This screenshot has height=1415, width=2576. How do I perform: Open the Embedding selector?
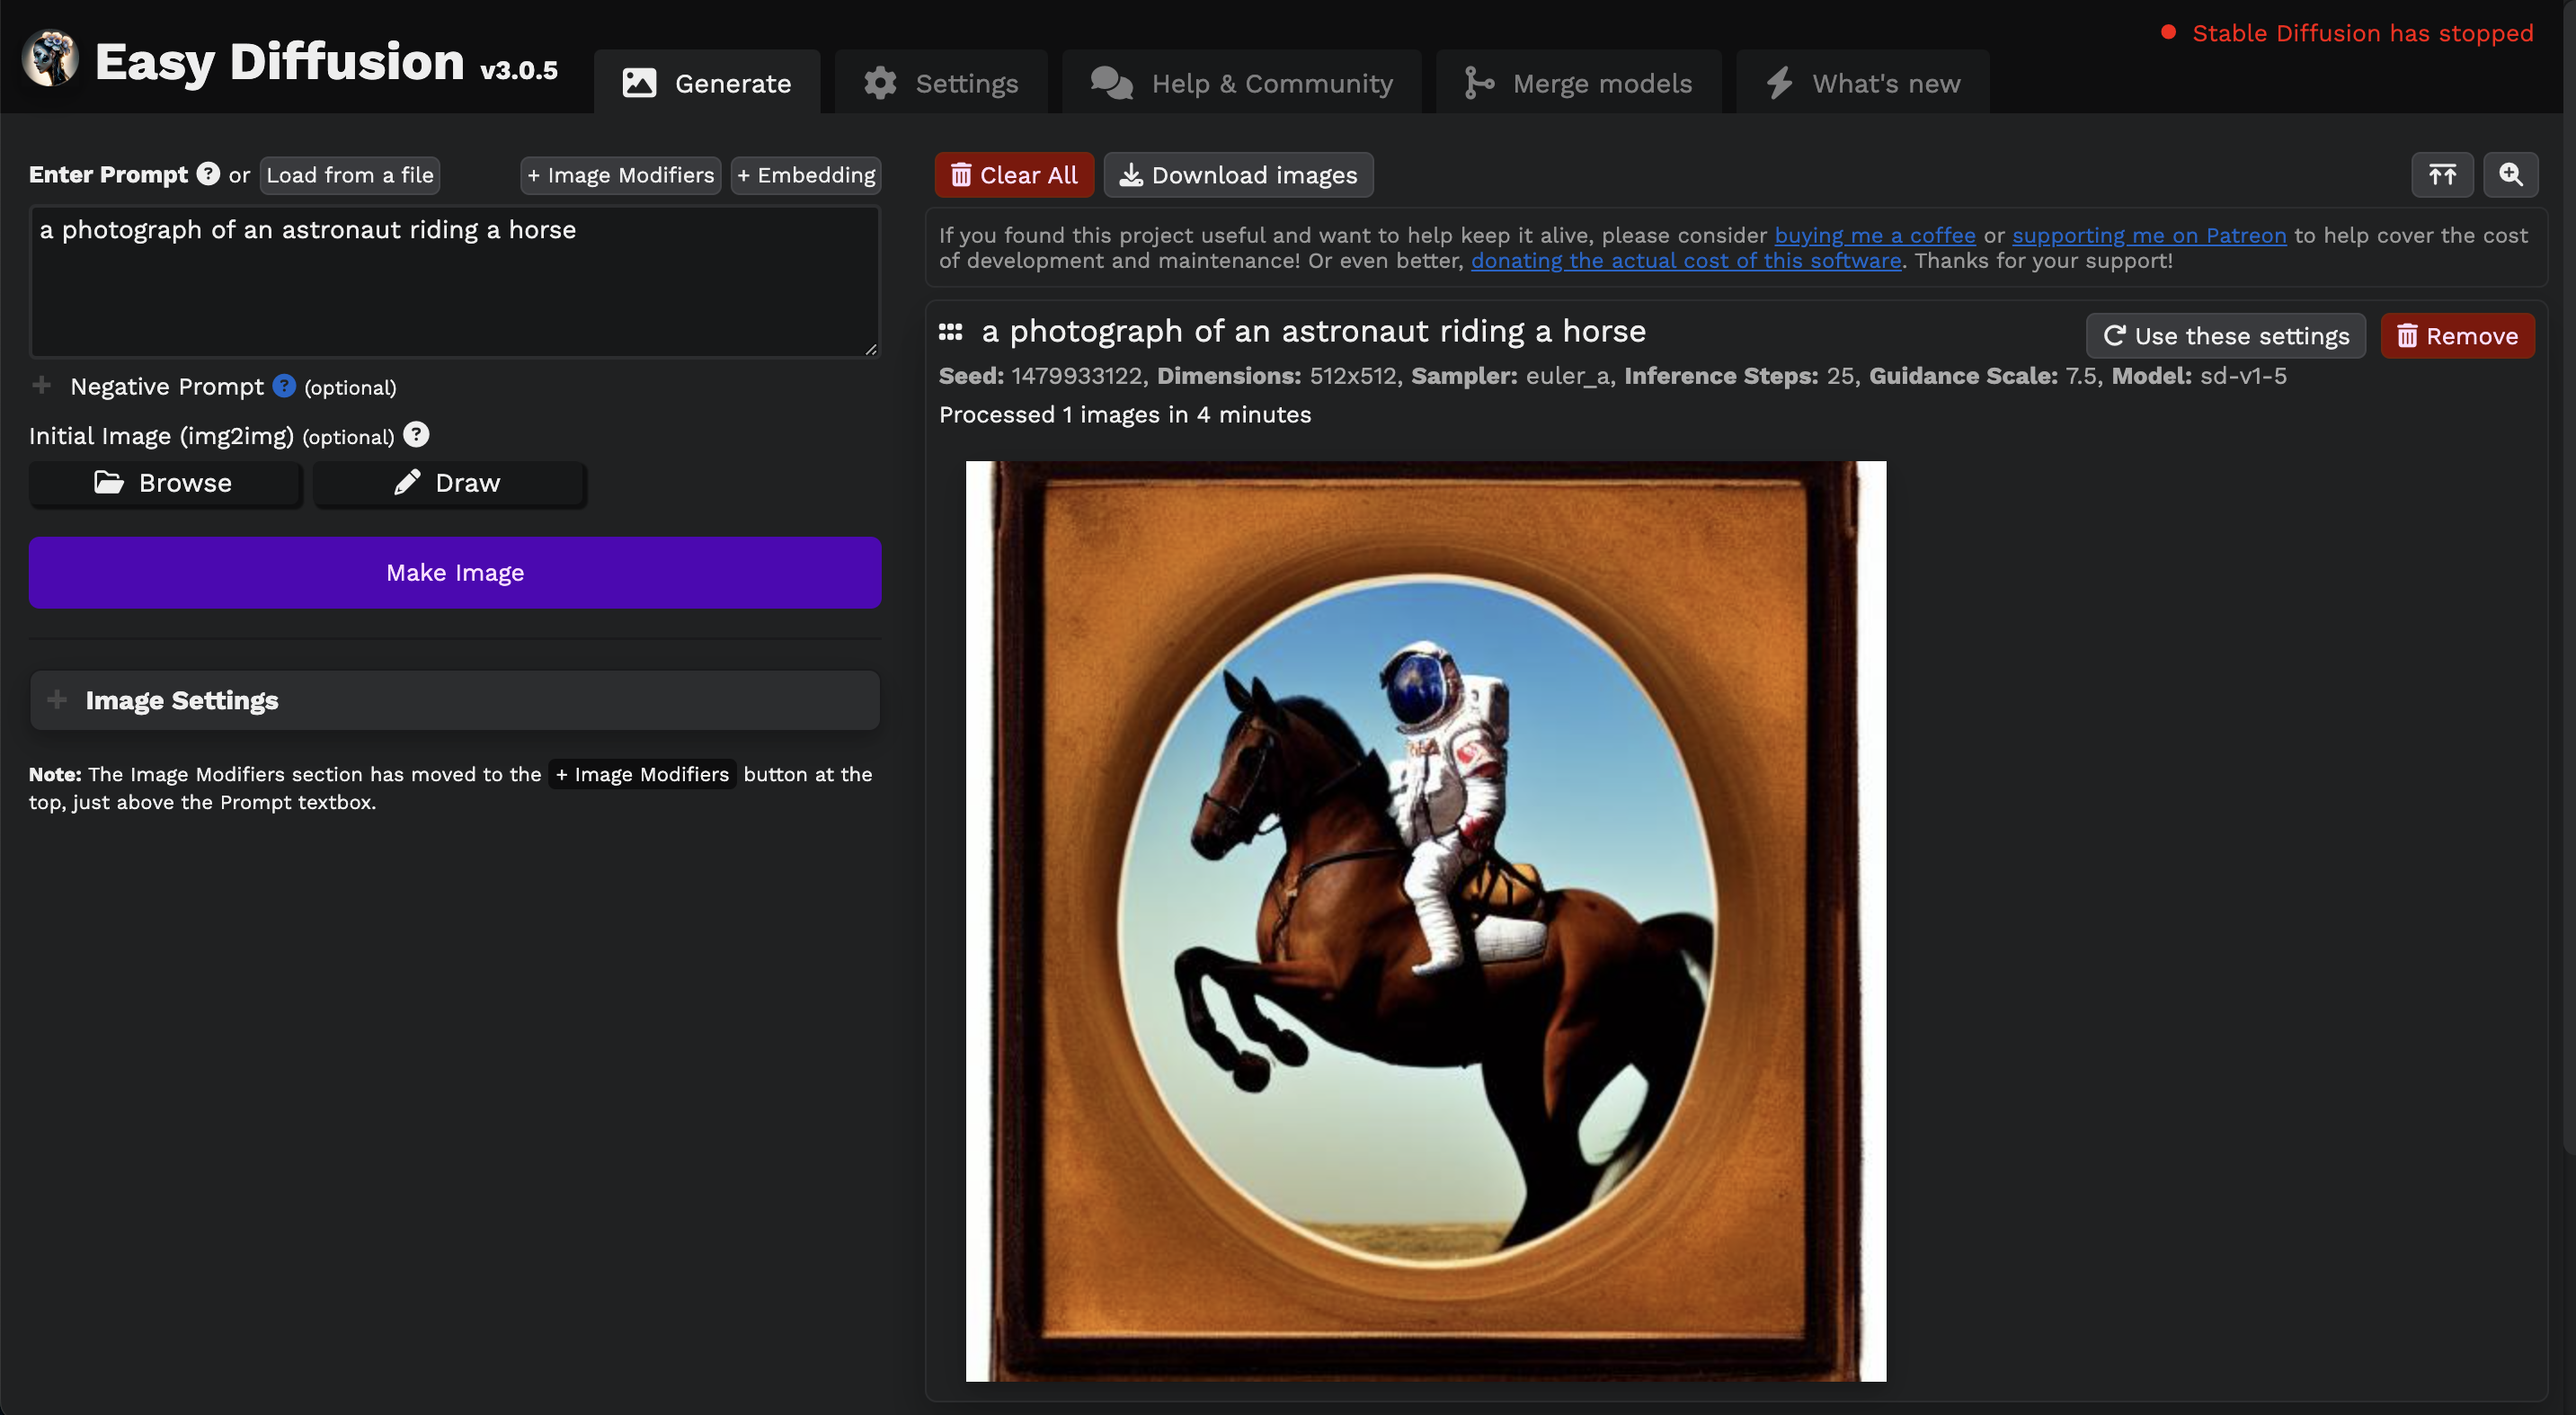[x=806, y=175]
